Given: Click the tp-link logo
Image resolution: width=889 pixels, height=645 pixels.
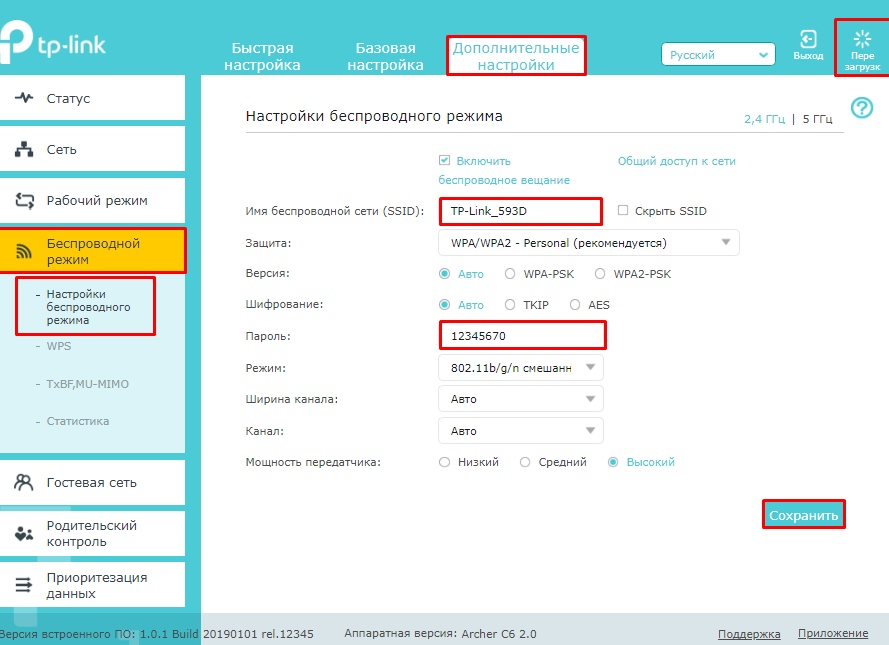Looking at the screenshot, I should click(52, 43).
